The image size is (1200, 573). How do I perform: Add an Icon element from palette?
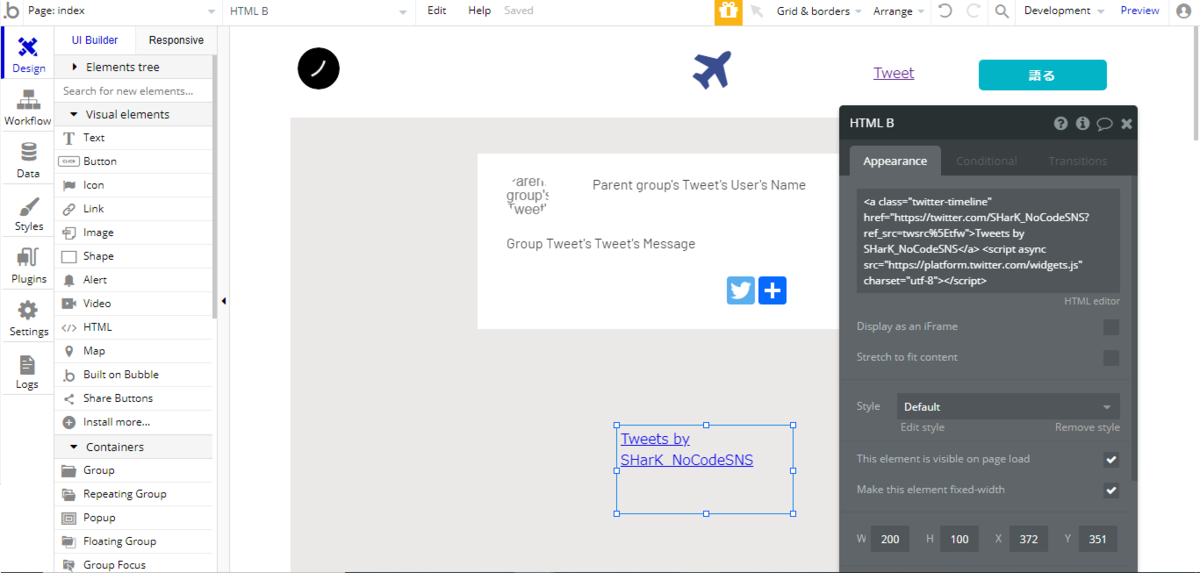point(134,185)
